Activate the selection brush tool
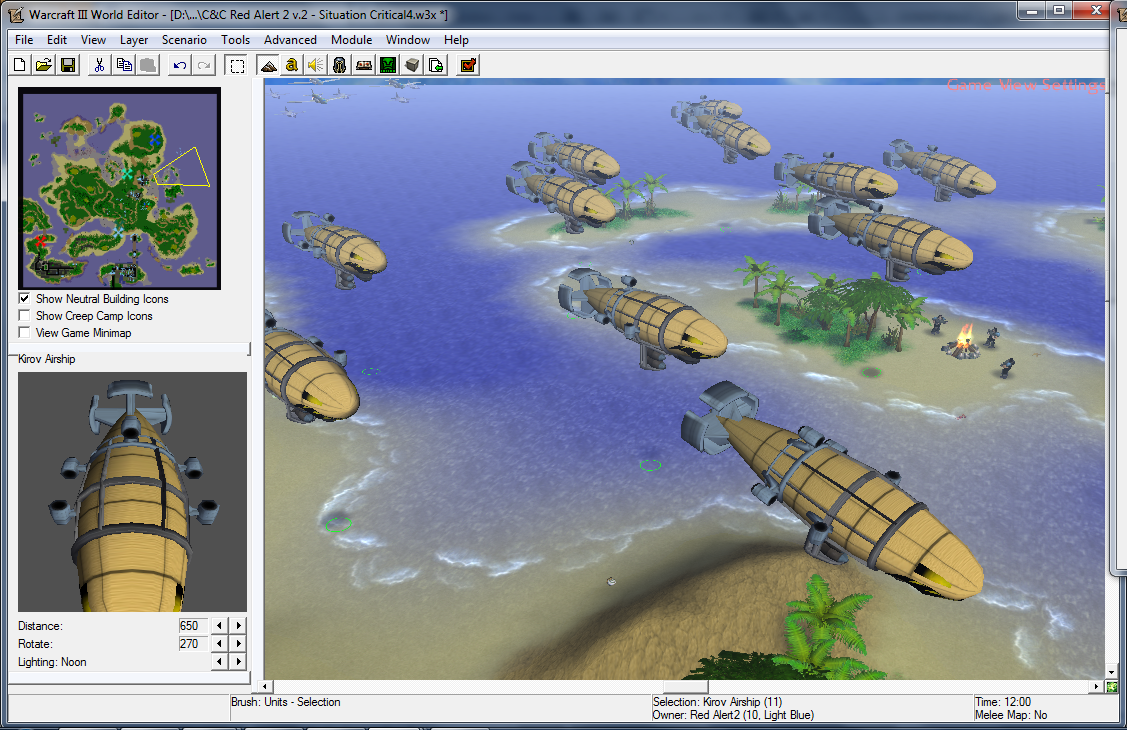Image resolution: width=1127 pixels, height=730 pixels. 236,65
